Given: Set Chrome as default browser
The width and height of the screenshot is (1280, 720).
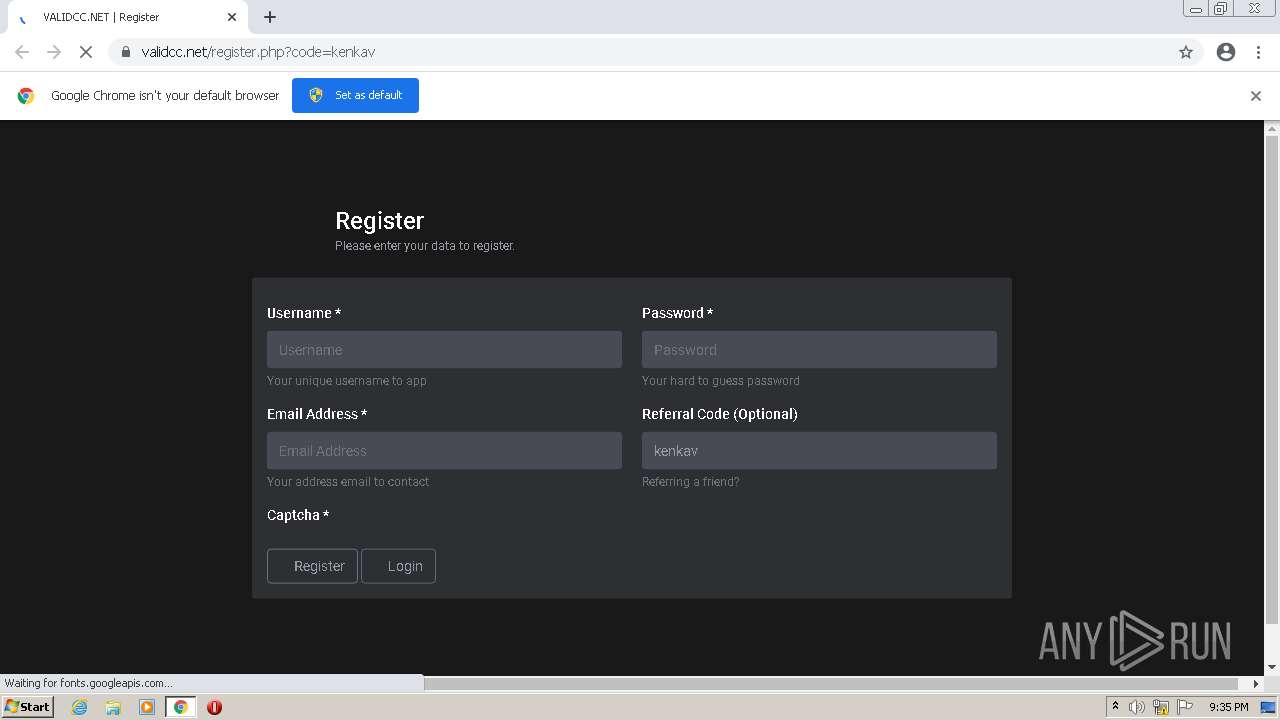Looking at the screenshot, I should 355,95.
